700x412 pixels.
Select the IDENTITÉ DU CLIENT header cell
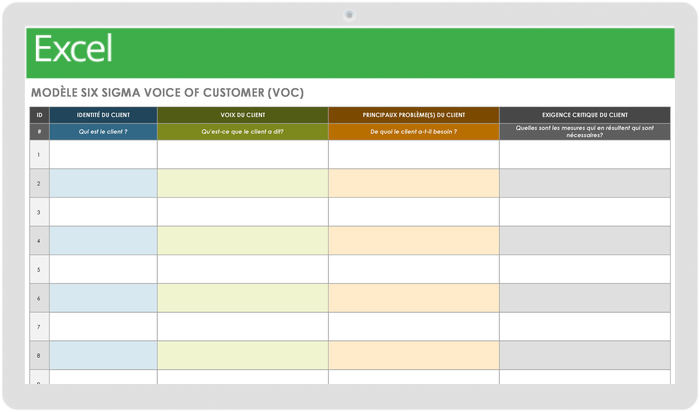103,115
